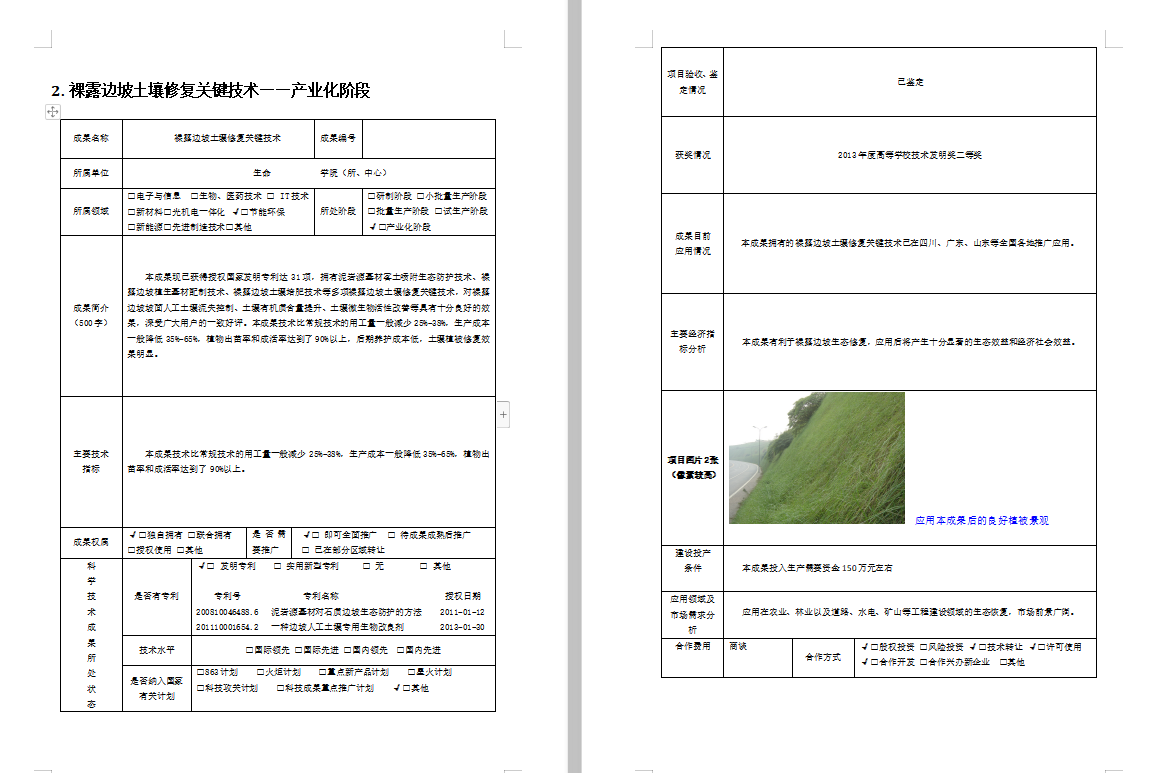1158x773 pixels.
Task: Click the 已鉴定 cell on page two
Action: (x=909, y=82)
